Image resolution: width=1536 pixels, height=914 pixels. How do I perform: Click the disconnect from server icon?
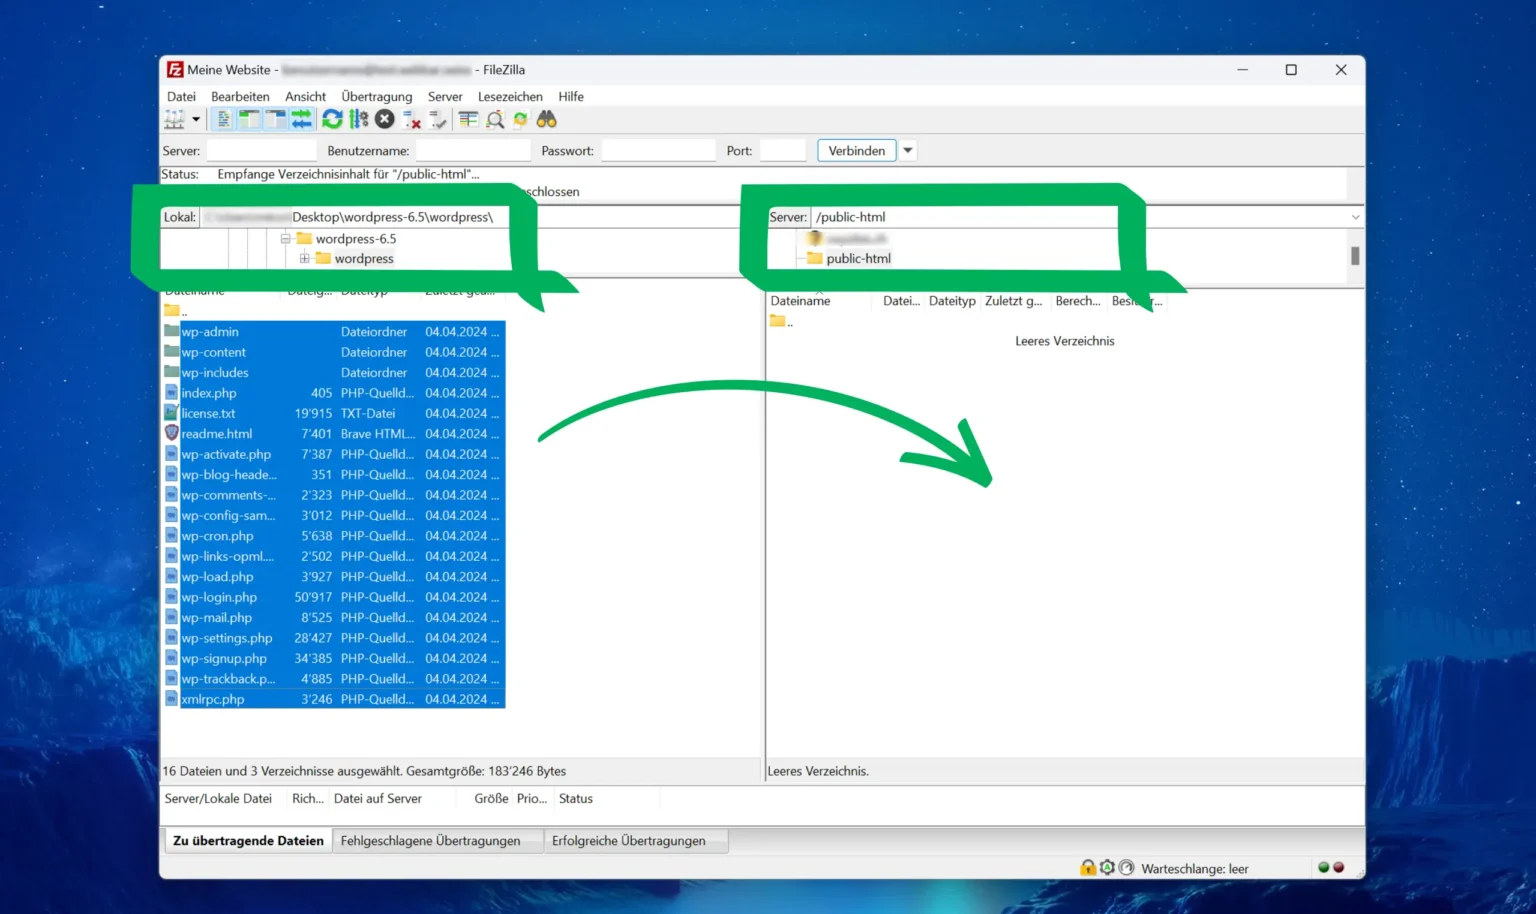pyautogui.click(x=411, y=120)
